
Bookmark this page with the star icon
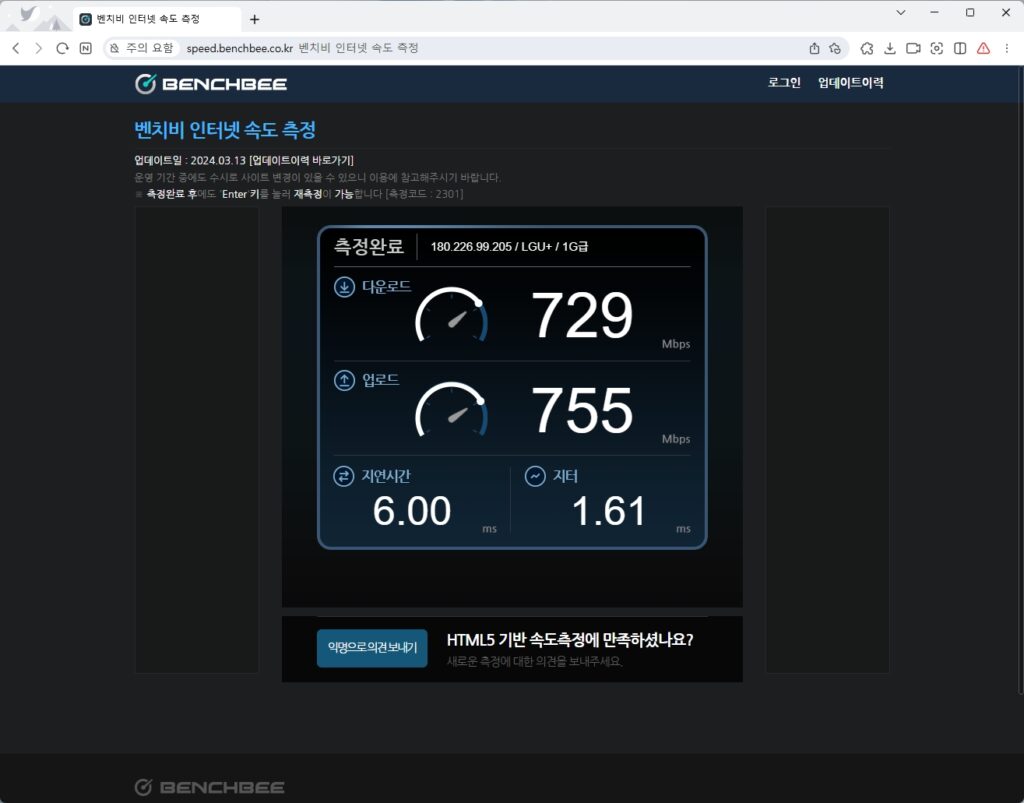pos(835,48)
